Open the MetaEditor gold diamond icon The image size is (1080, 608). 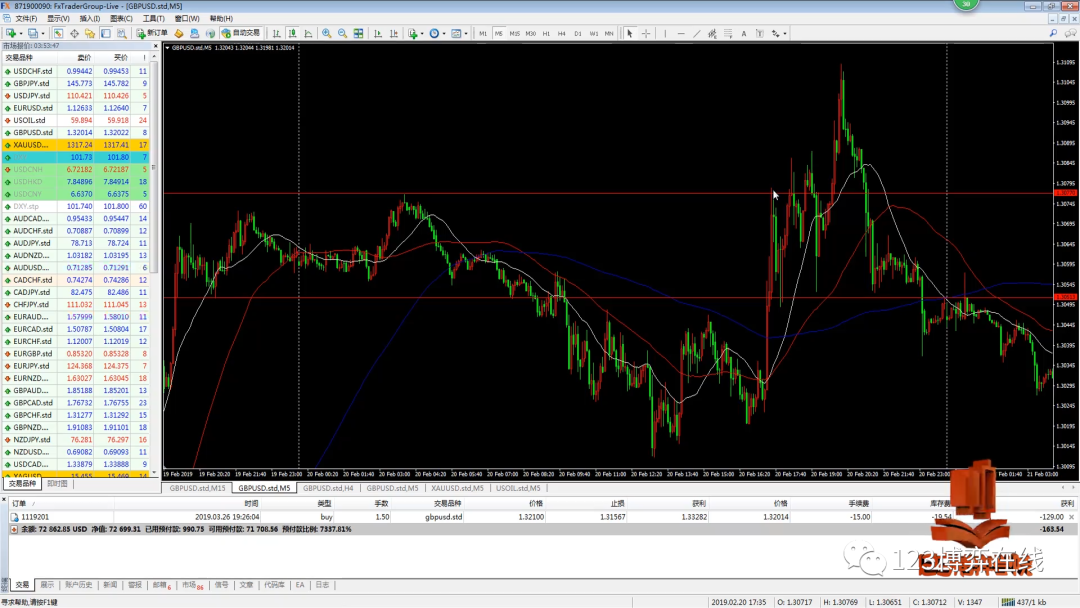[x=179, y=33]
